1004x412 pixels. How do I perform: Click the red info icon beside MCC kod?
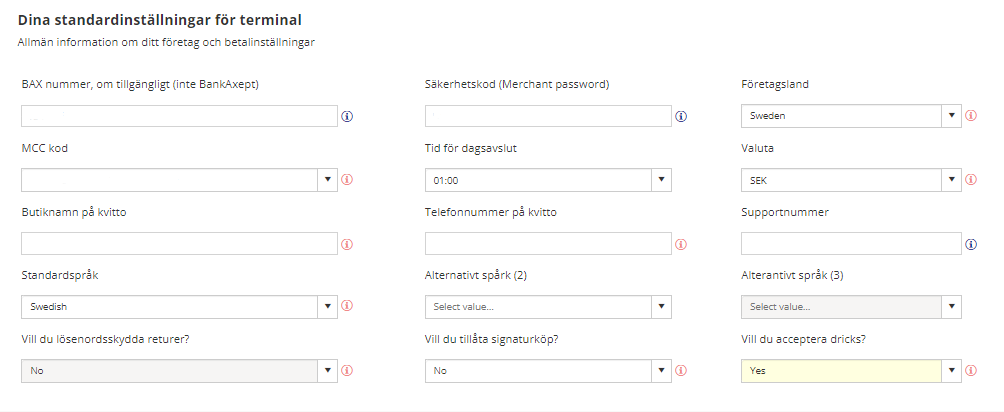(x=347, y=179)
